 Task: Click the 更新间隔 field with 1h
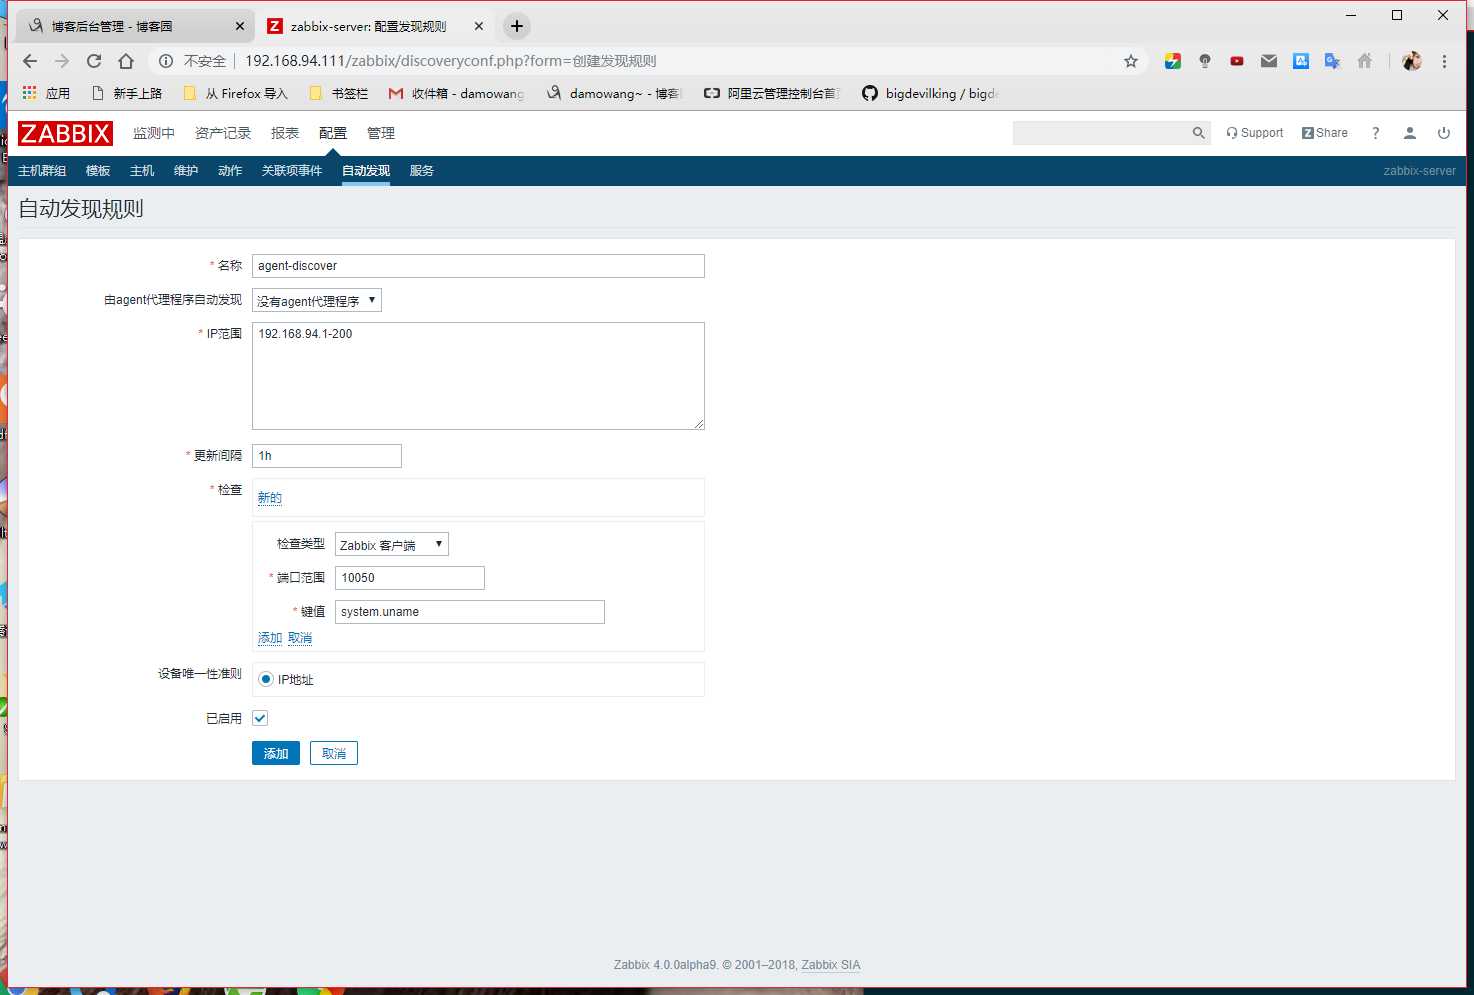pos(327,456)
